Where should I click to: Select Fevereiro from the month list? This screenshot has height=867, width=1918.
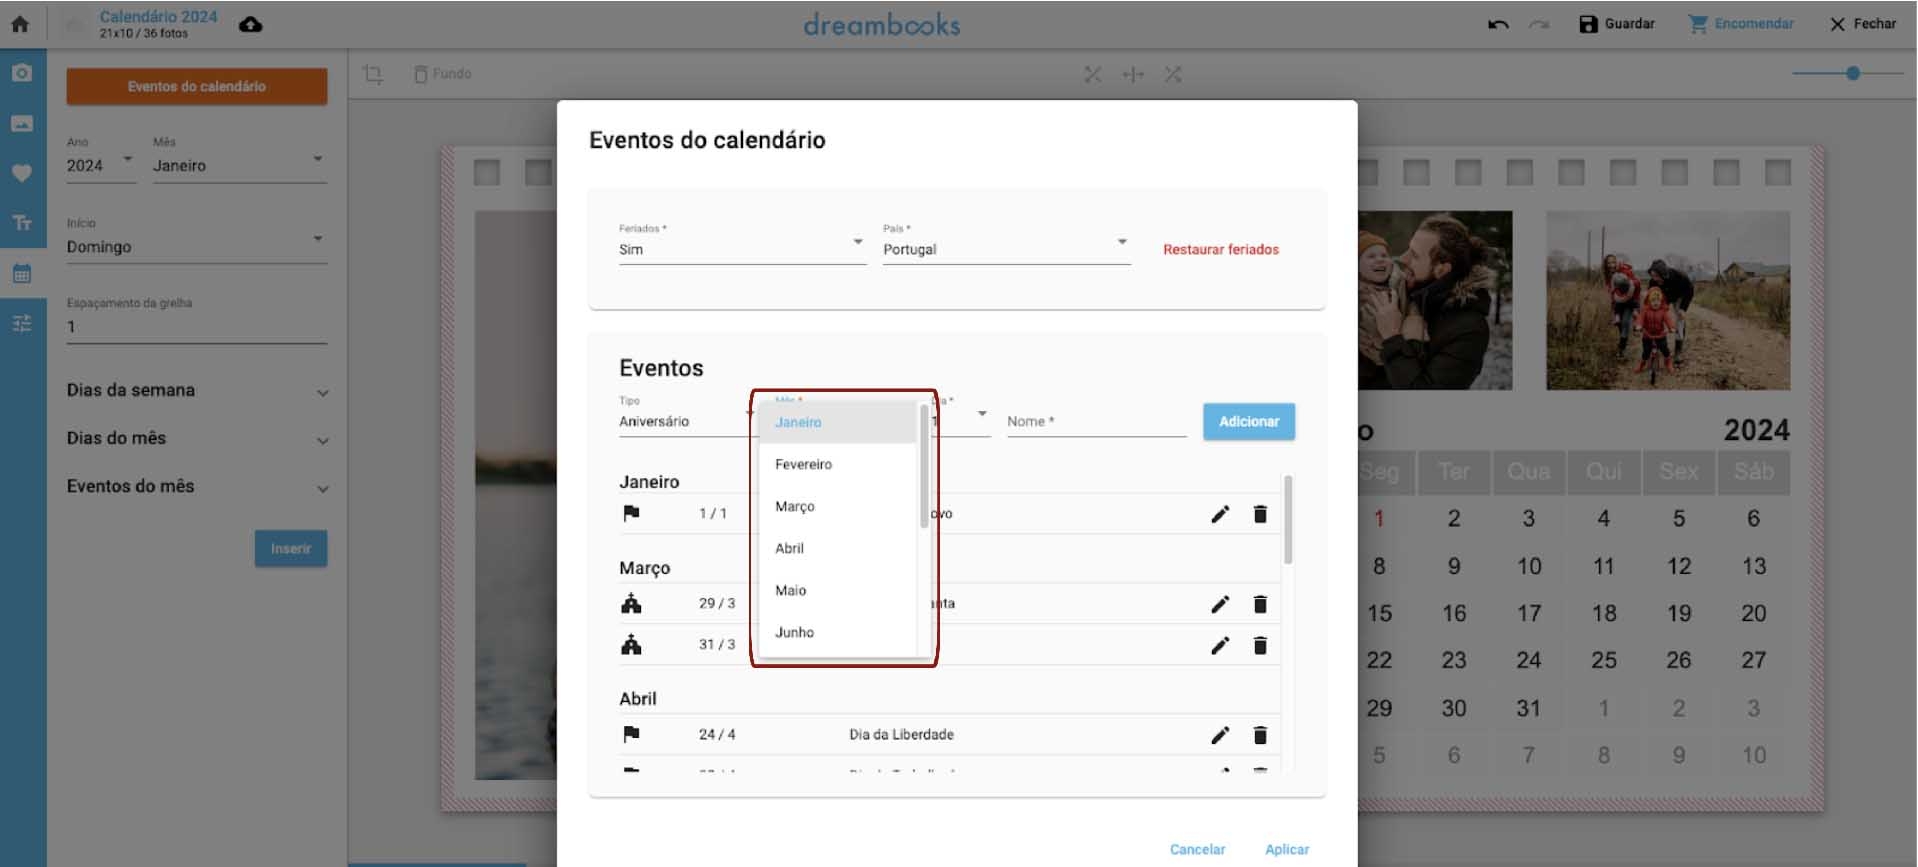tap(804, 464)
